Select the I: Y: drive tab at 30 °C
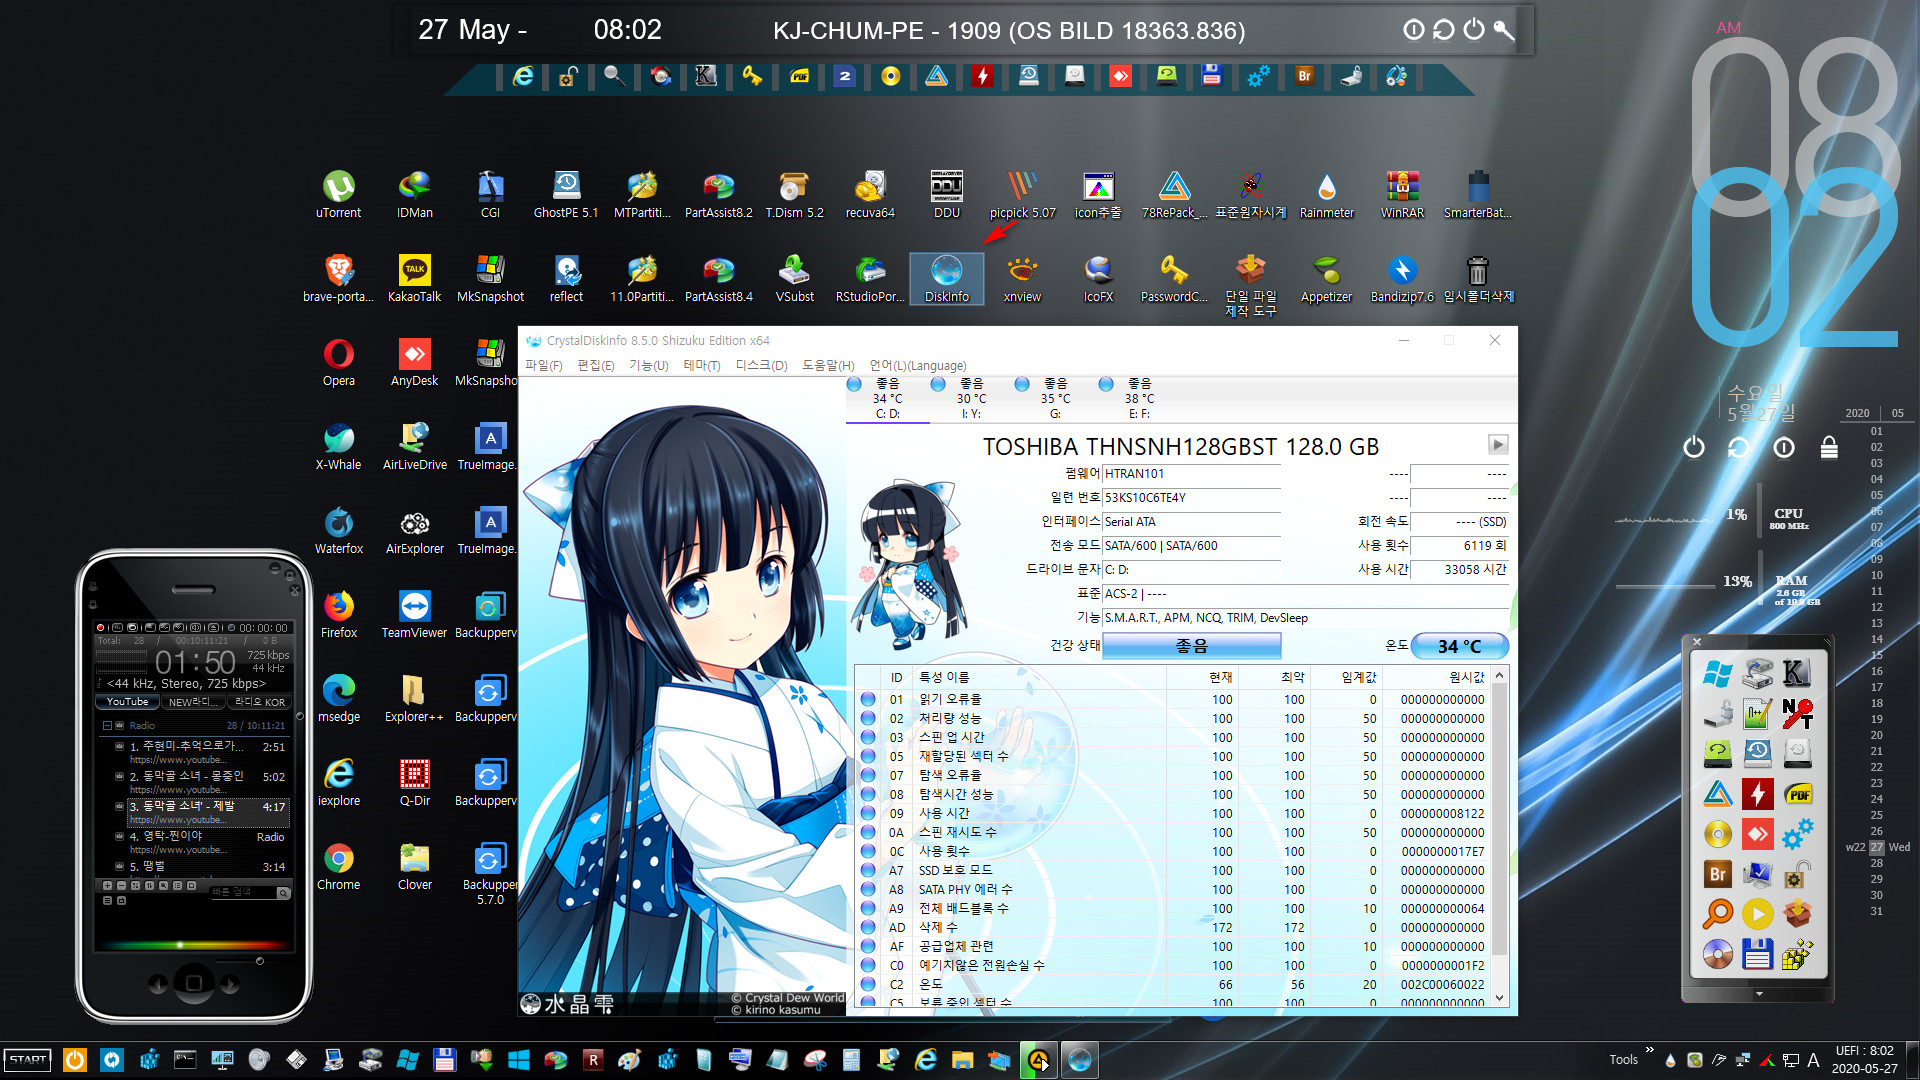This screenshot has height=1080, width=1920. tap(971, 398)
